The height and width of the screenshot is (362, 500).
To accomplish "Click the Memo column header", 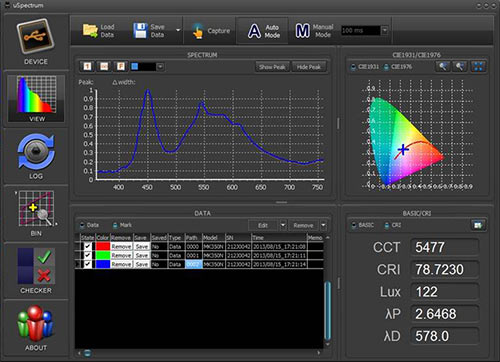I will click(315, 238).
